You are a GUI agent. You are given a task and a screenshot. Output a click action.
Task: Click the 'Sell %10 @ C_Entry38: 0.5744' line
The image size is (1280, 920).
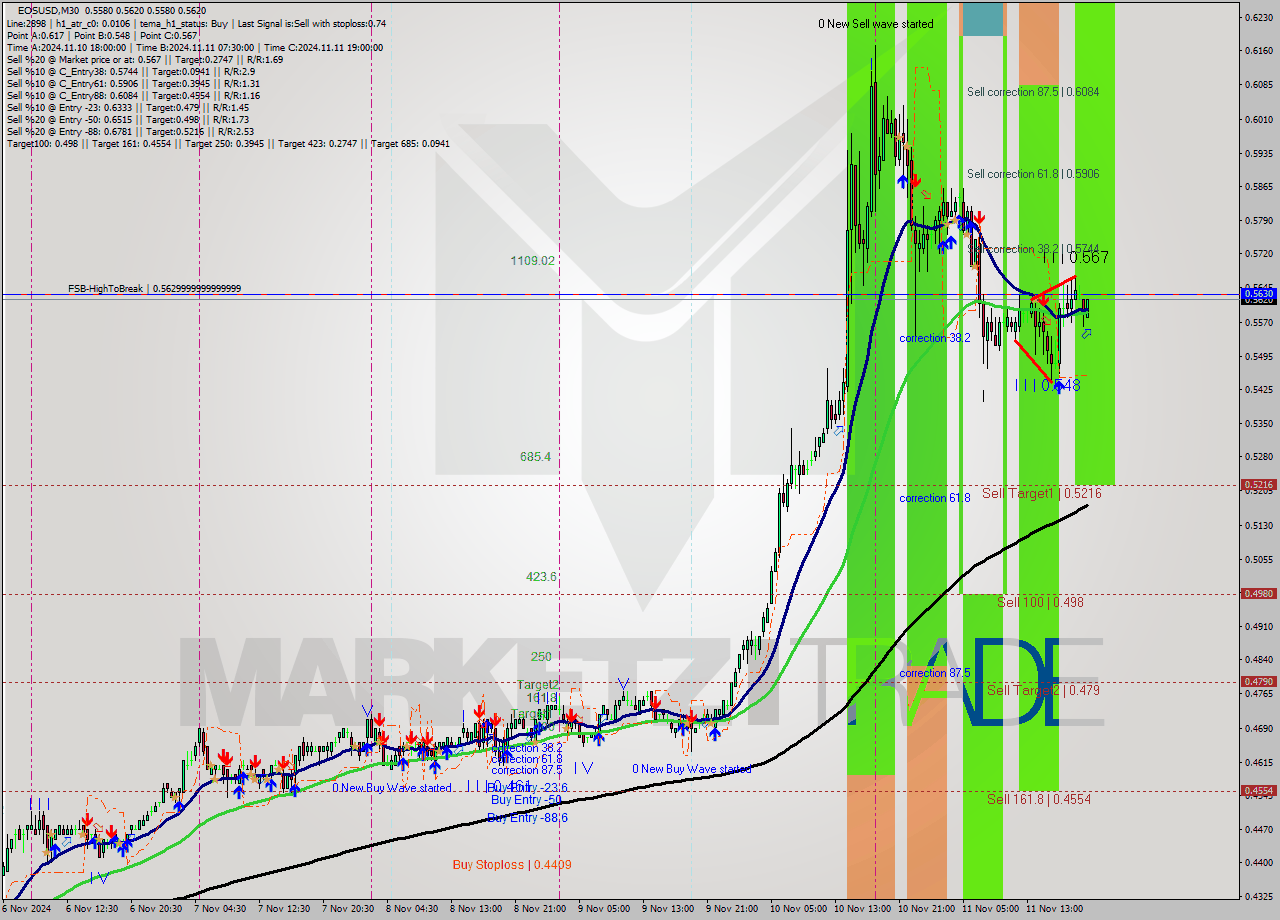pyautogui.click(x=130, y=71)
